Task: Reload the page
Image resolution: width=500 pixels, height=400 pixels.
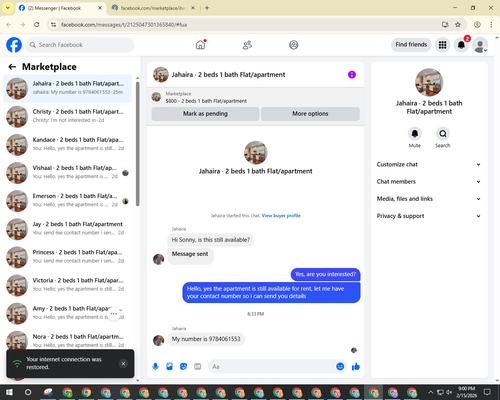Action: [37, 25]
